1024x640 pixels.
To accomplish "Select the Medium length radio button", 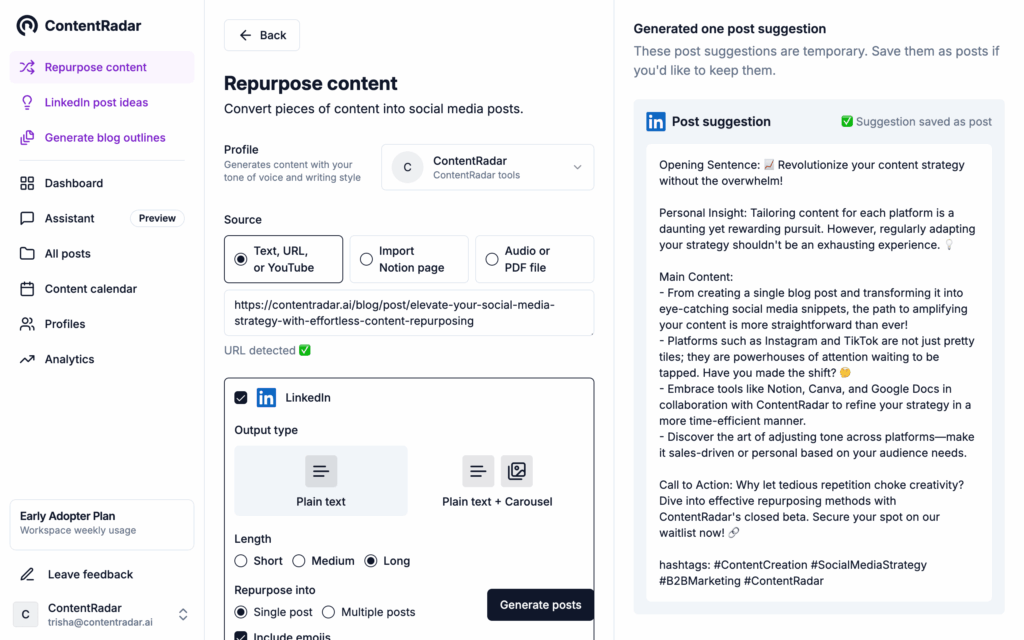I will (298, 561).
